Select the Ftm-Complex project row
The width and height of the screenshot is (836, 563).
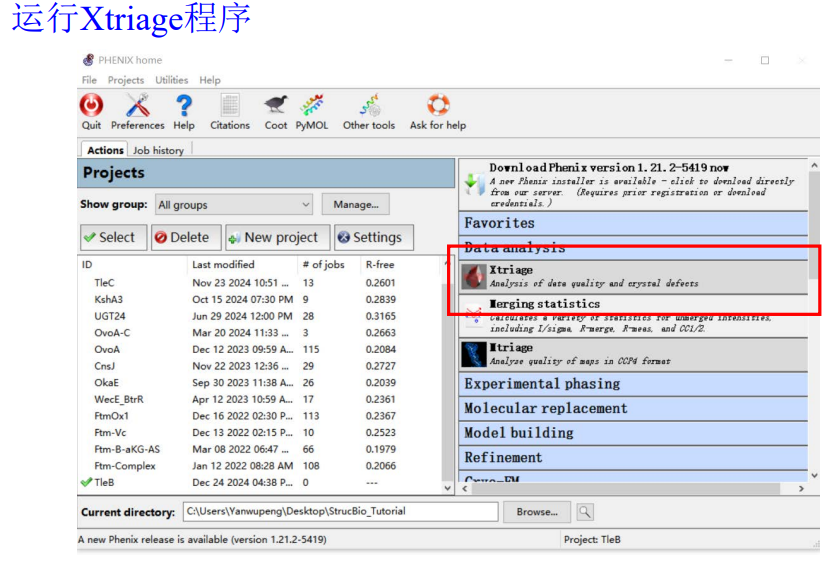pyautogui.click(x=260, y=465)
